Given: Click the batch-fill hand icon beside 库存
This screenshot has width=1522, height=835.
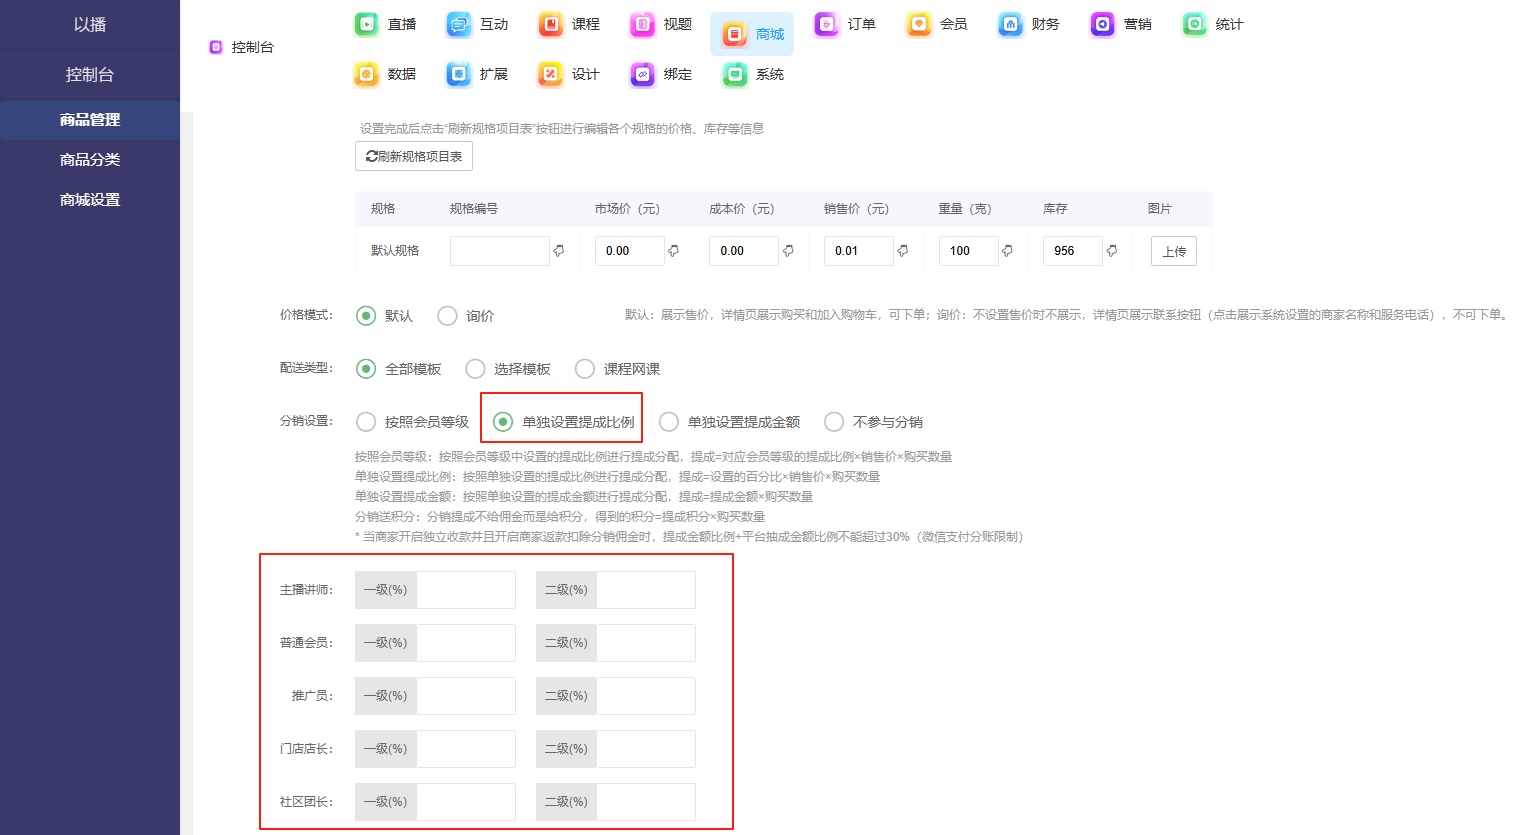Looking at the screenshot, I should (1112, 251).
